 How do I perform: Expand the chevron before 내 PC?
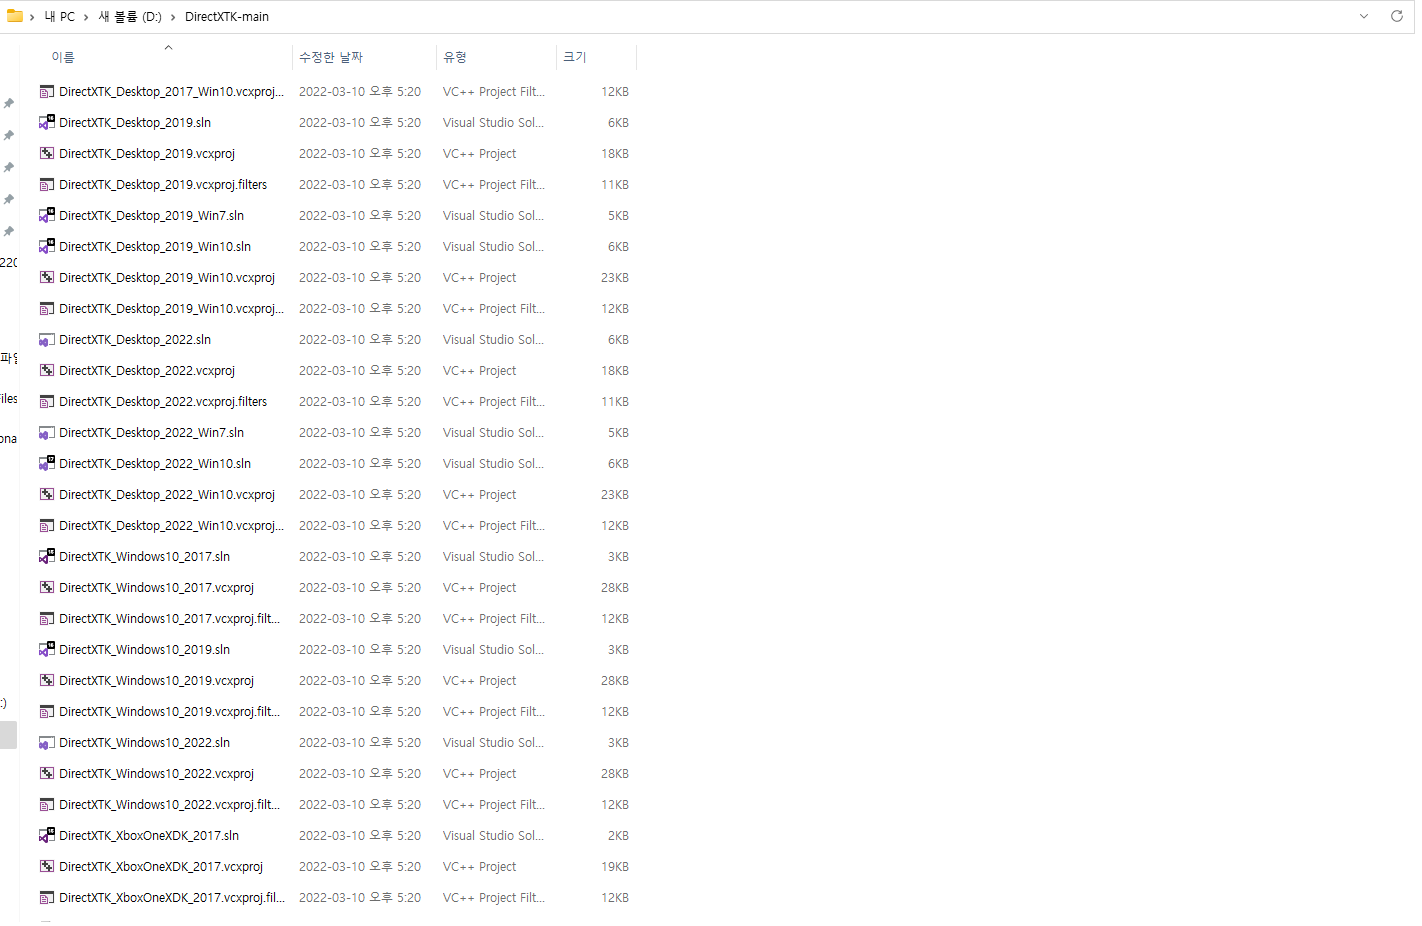32,17
